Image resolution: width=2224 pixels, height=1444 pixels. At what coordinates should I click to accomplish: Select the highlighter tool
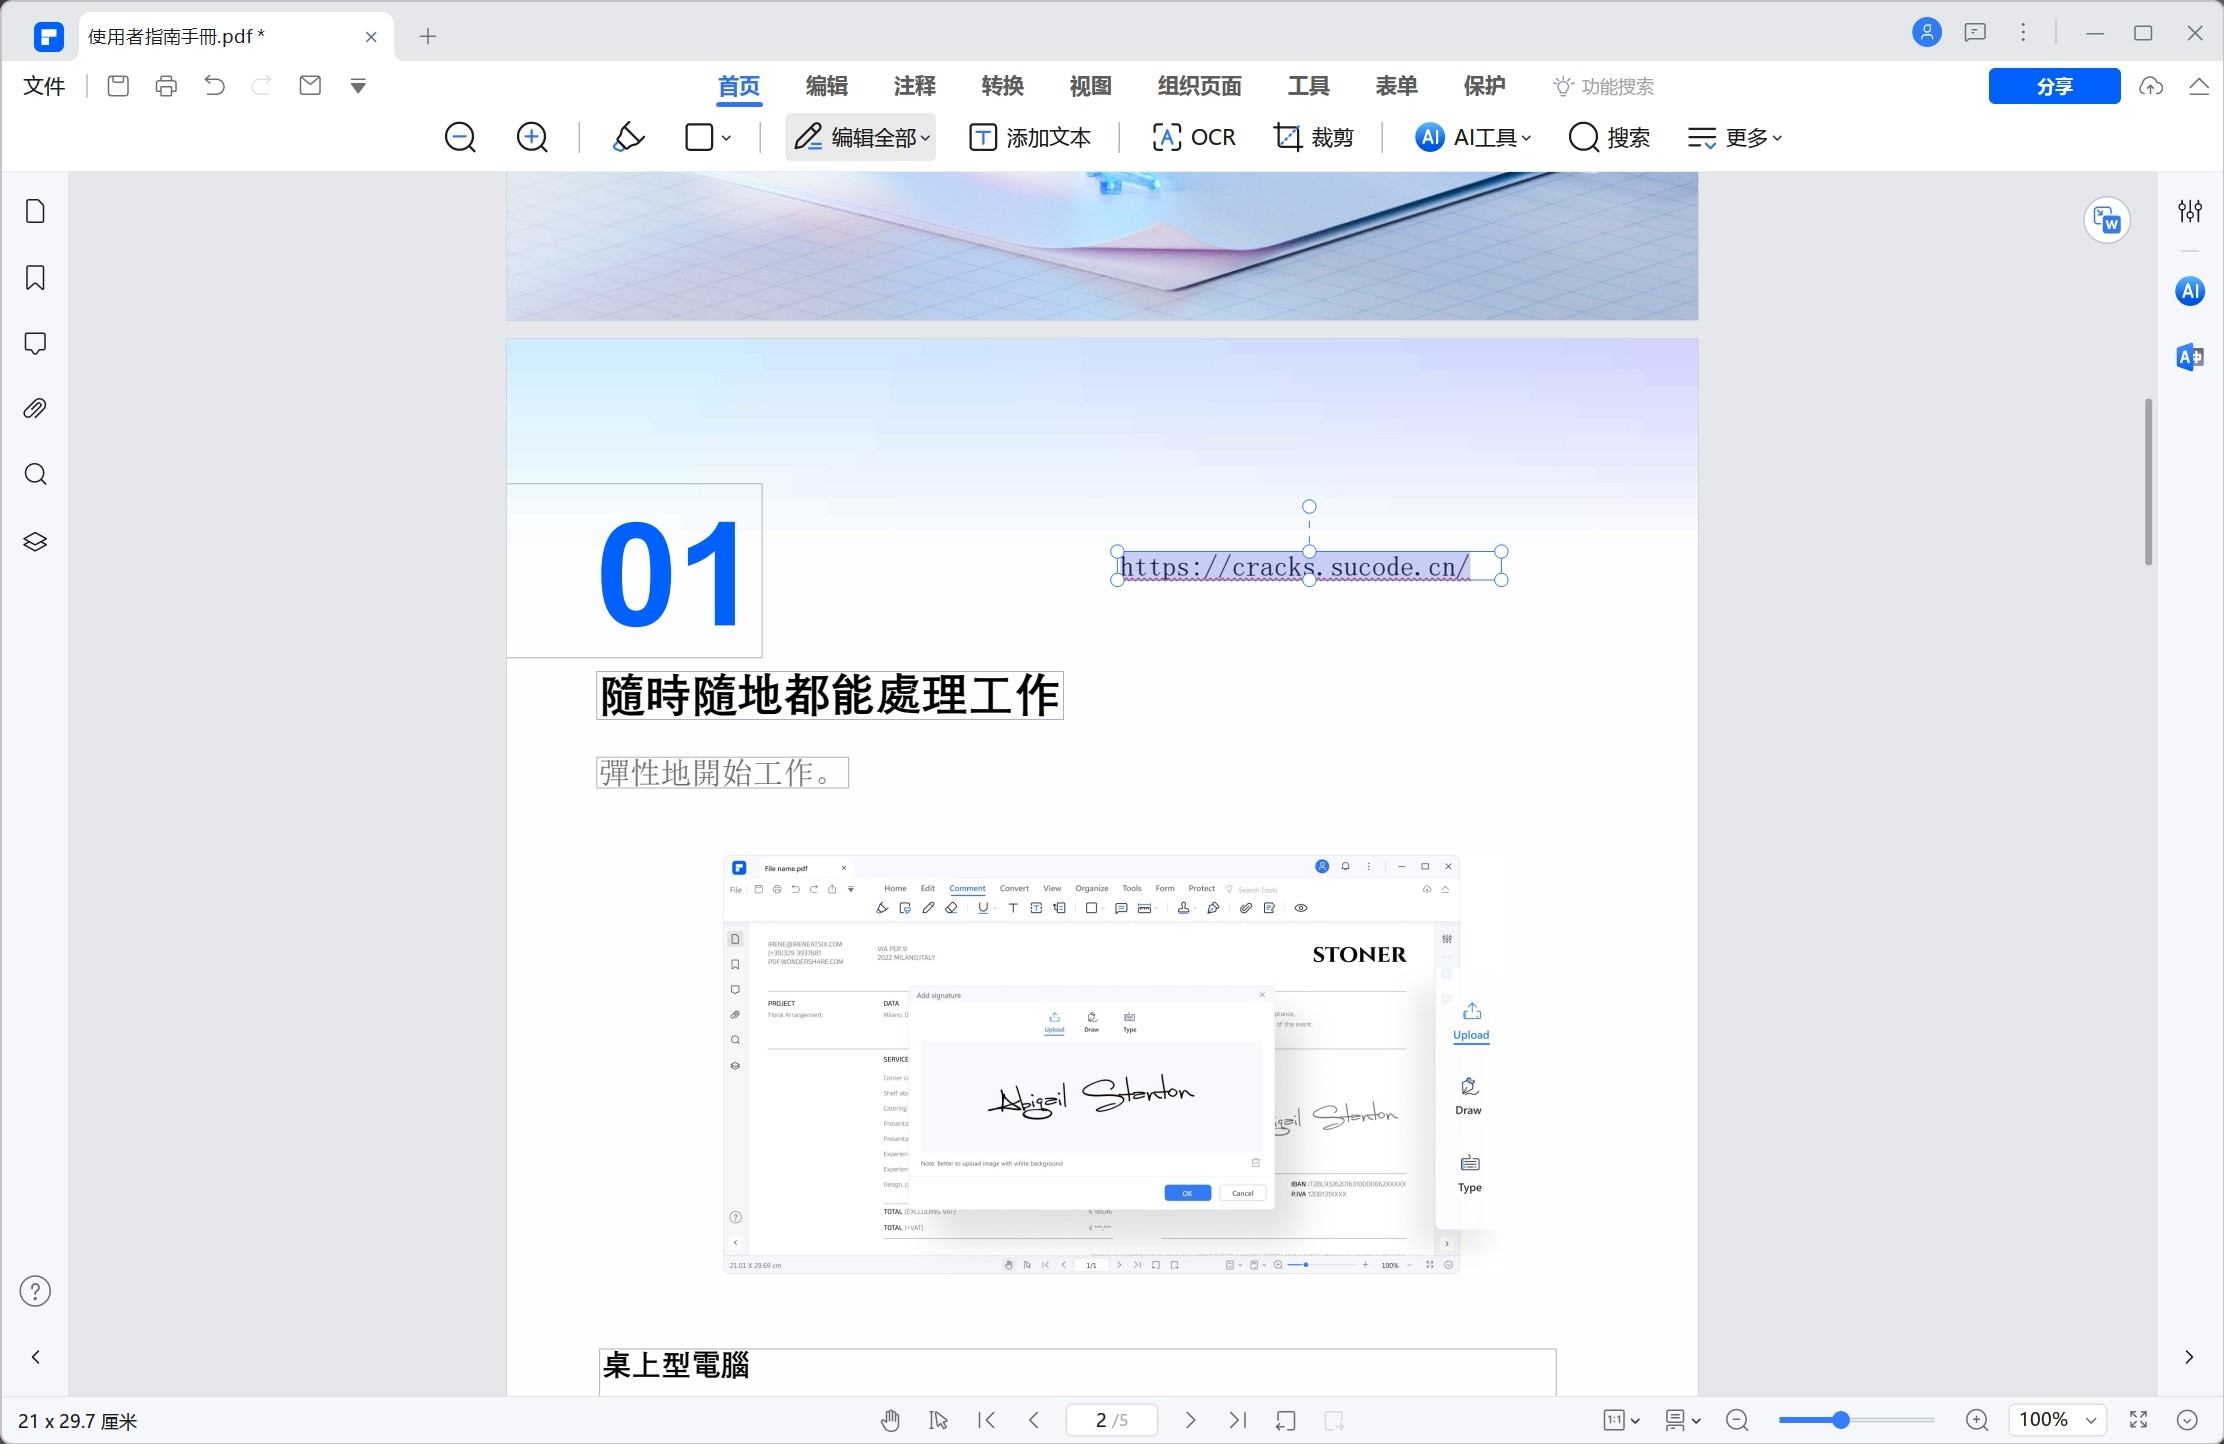point(628,137)
